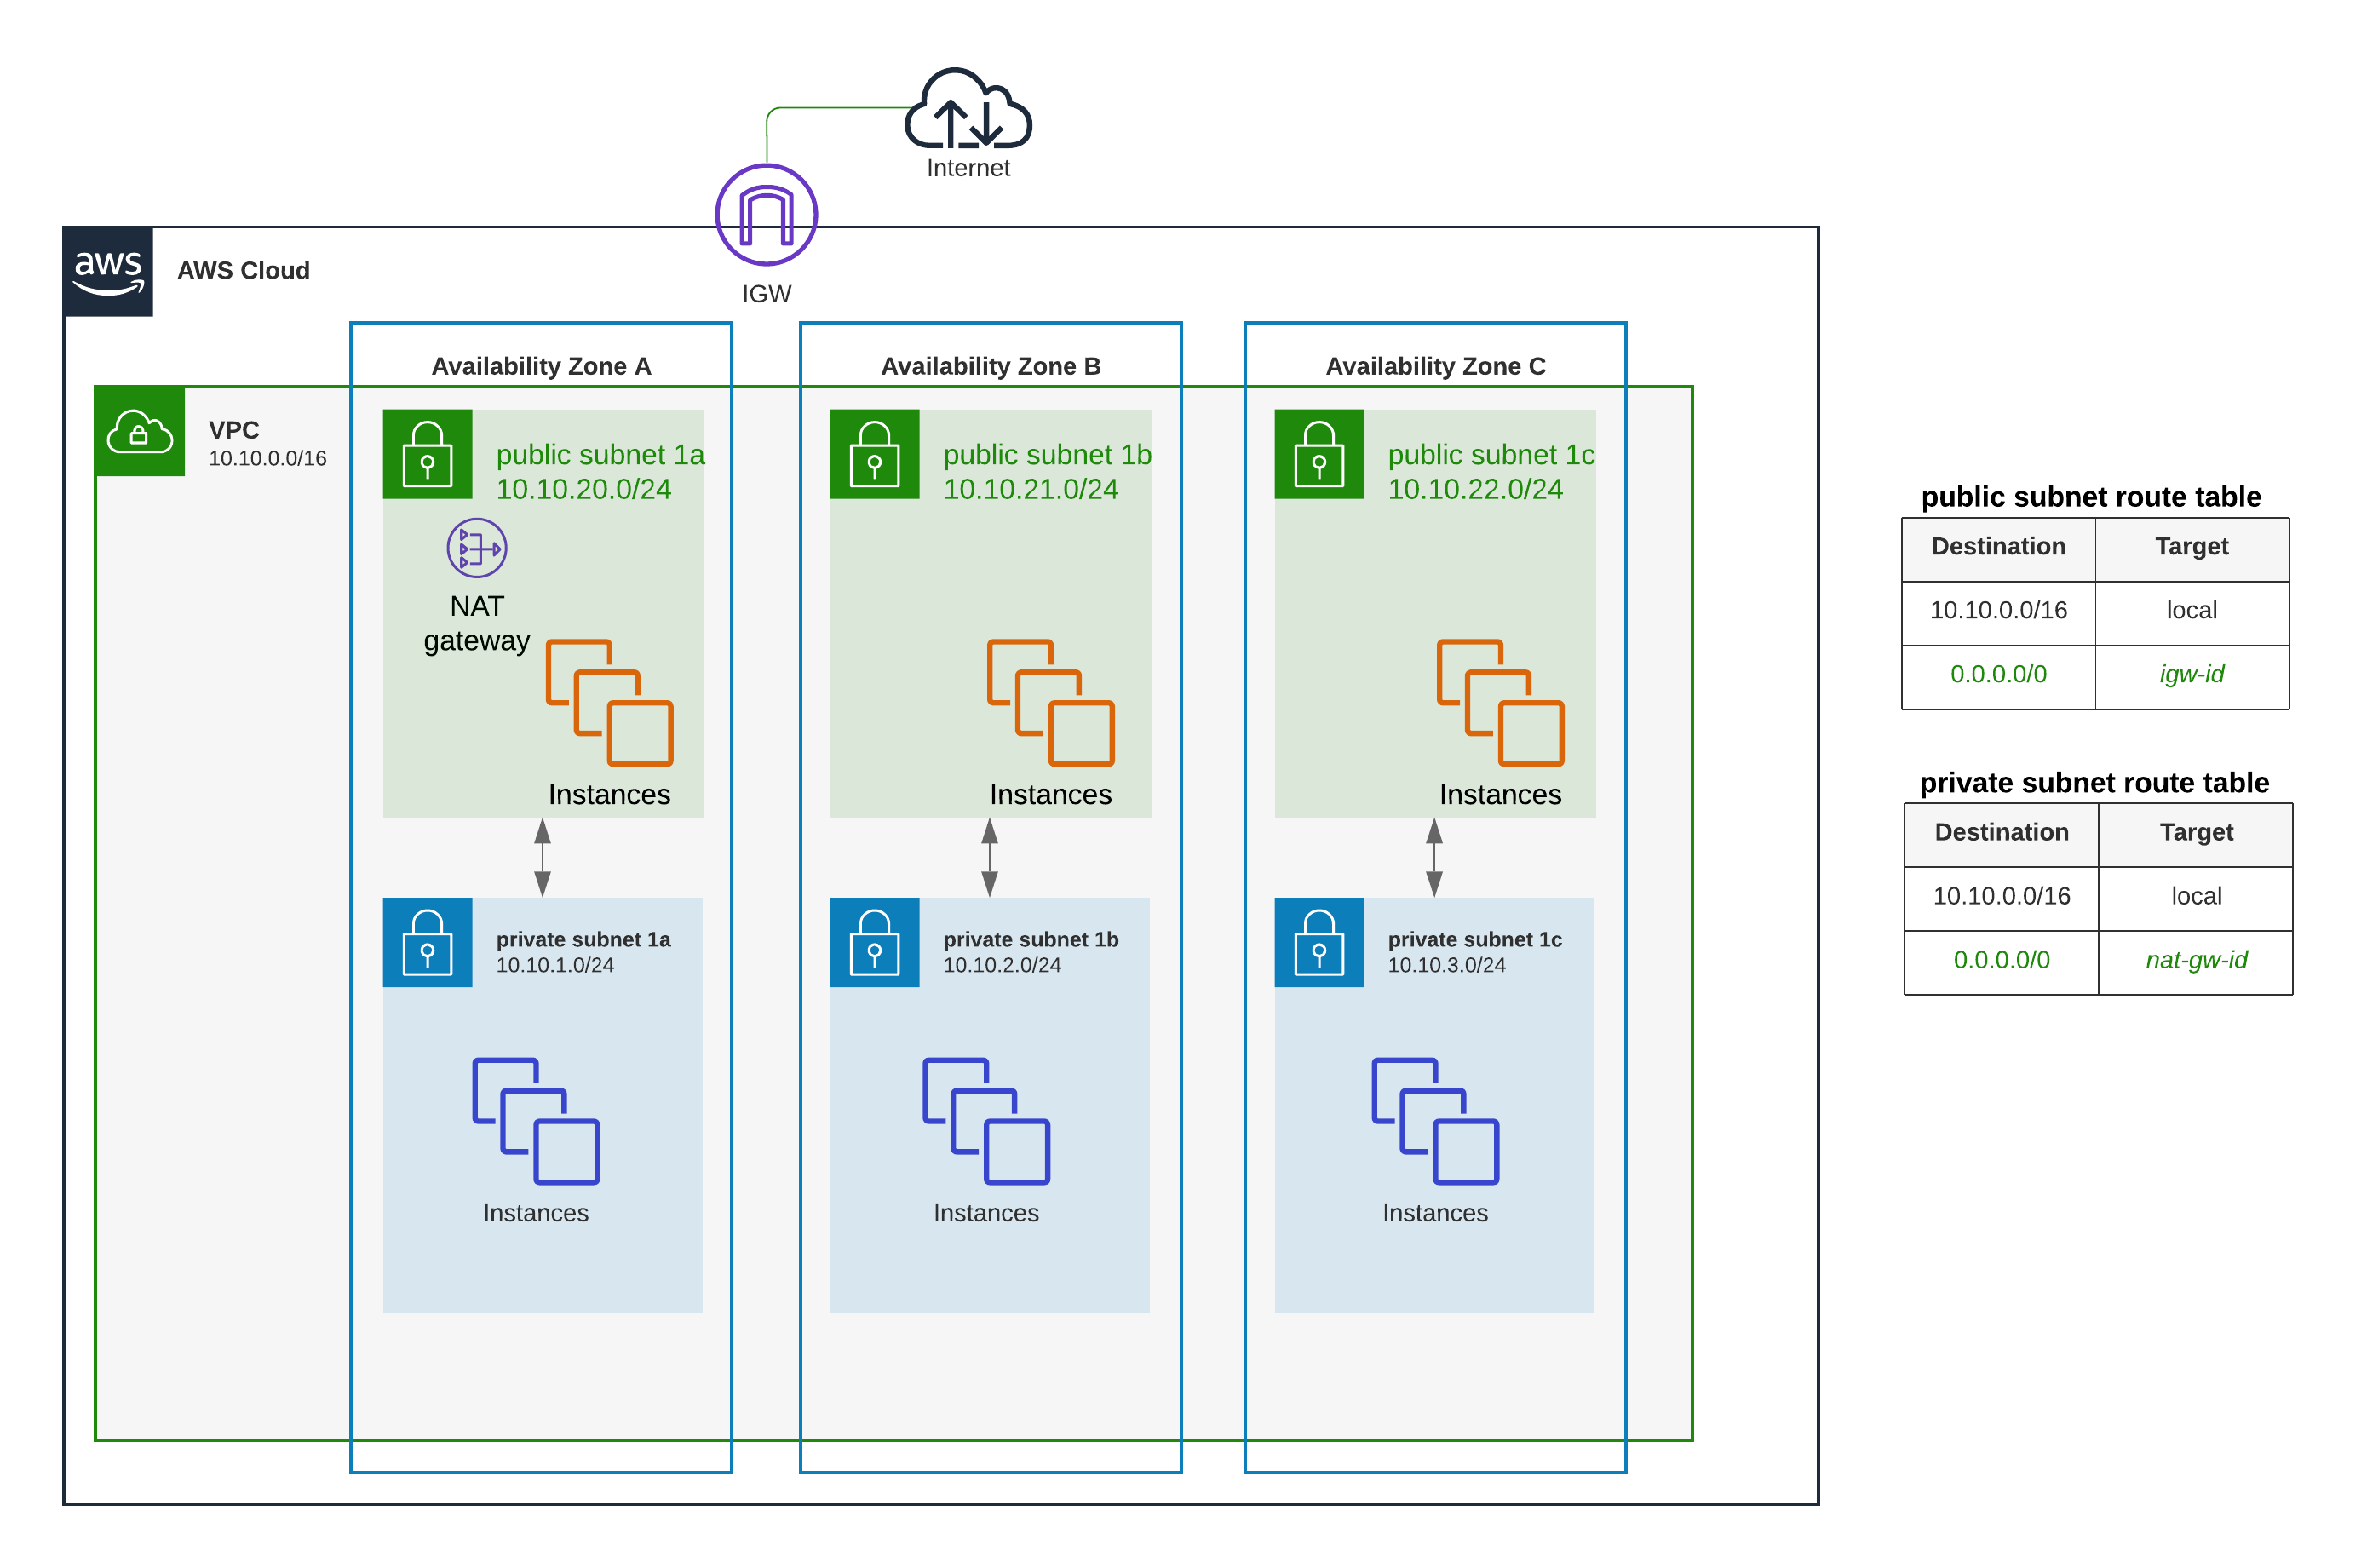
Task: Click nat-gw-id target in private route table
Action: pyautogui.click(x=2195, y=960)
